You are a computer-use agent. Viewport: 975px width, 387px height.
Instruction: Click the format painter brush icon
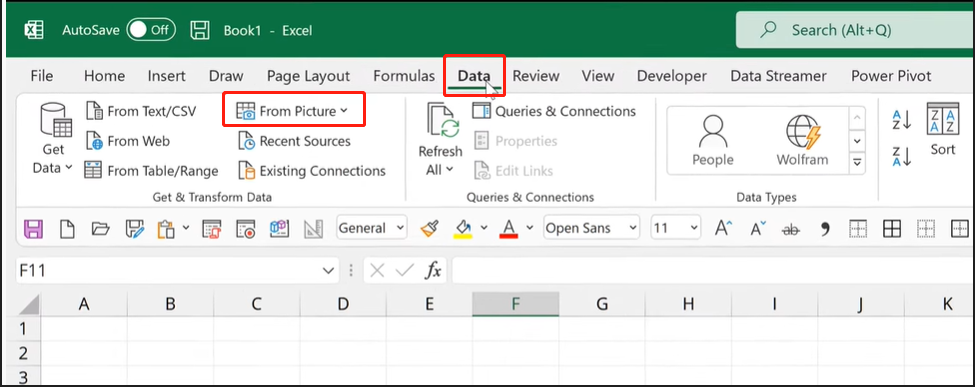tap(429, 228)
